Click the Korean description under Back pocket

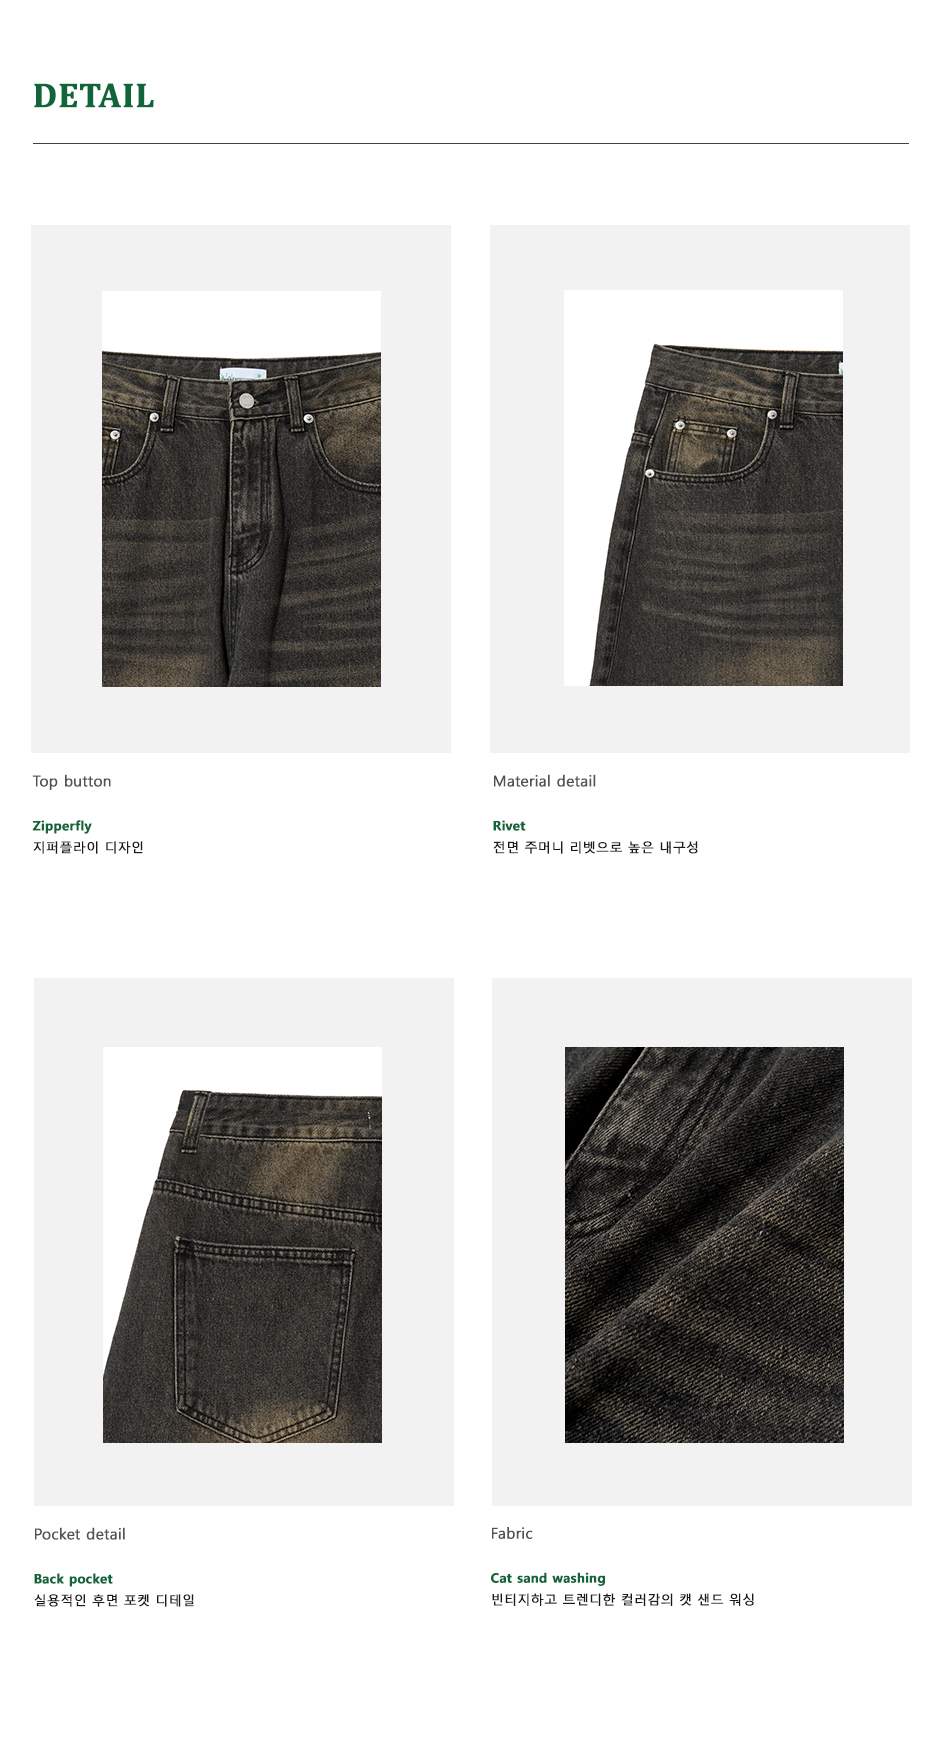pos(114,1600)
